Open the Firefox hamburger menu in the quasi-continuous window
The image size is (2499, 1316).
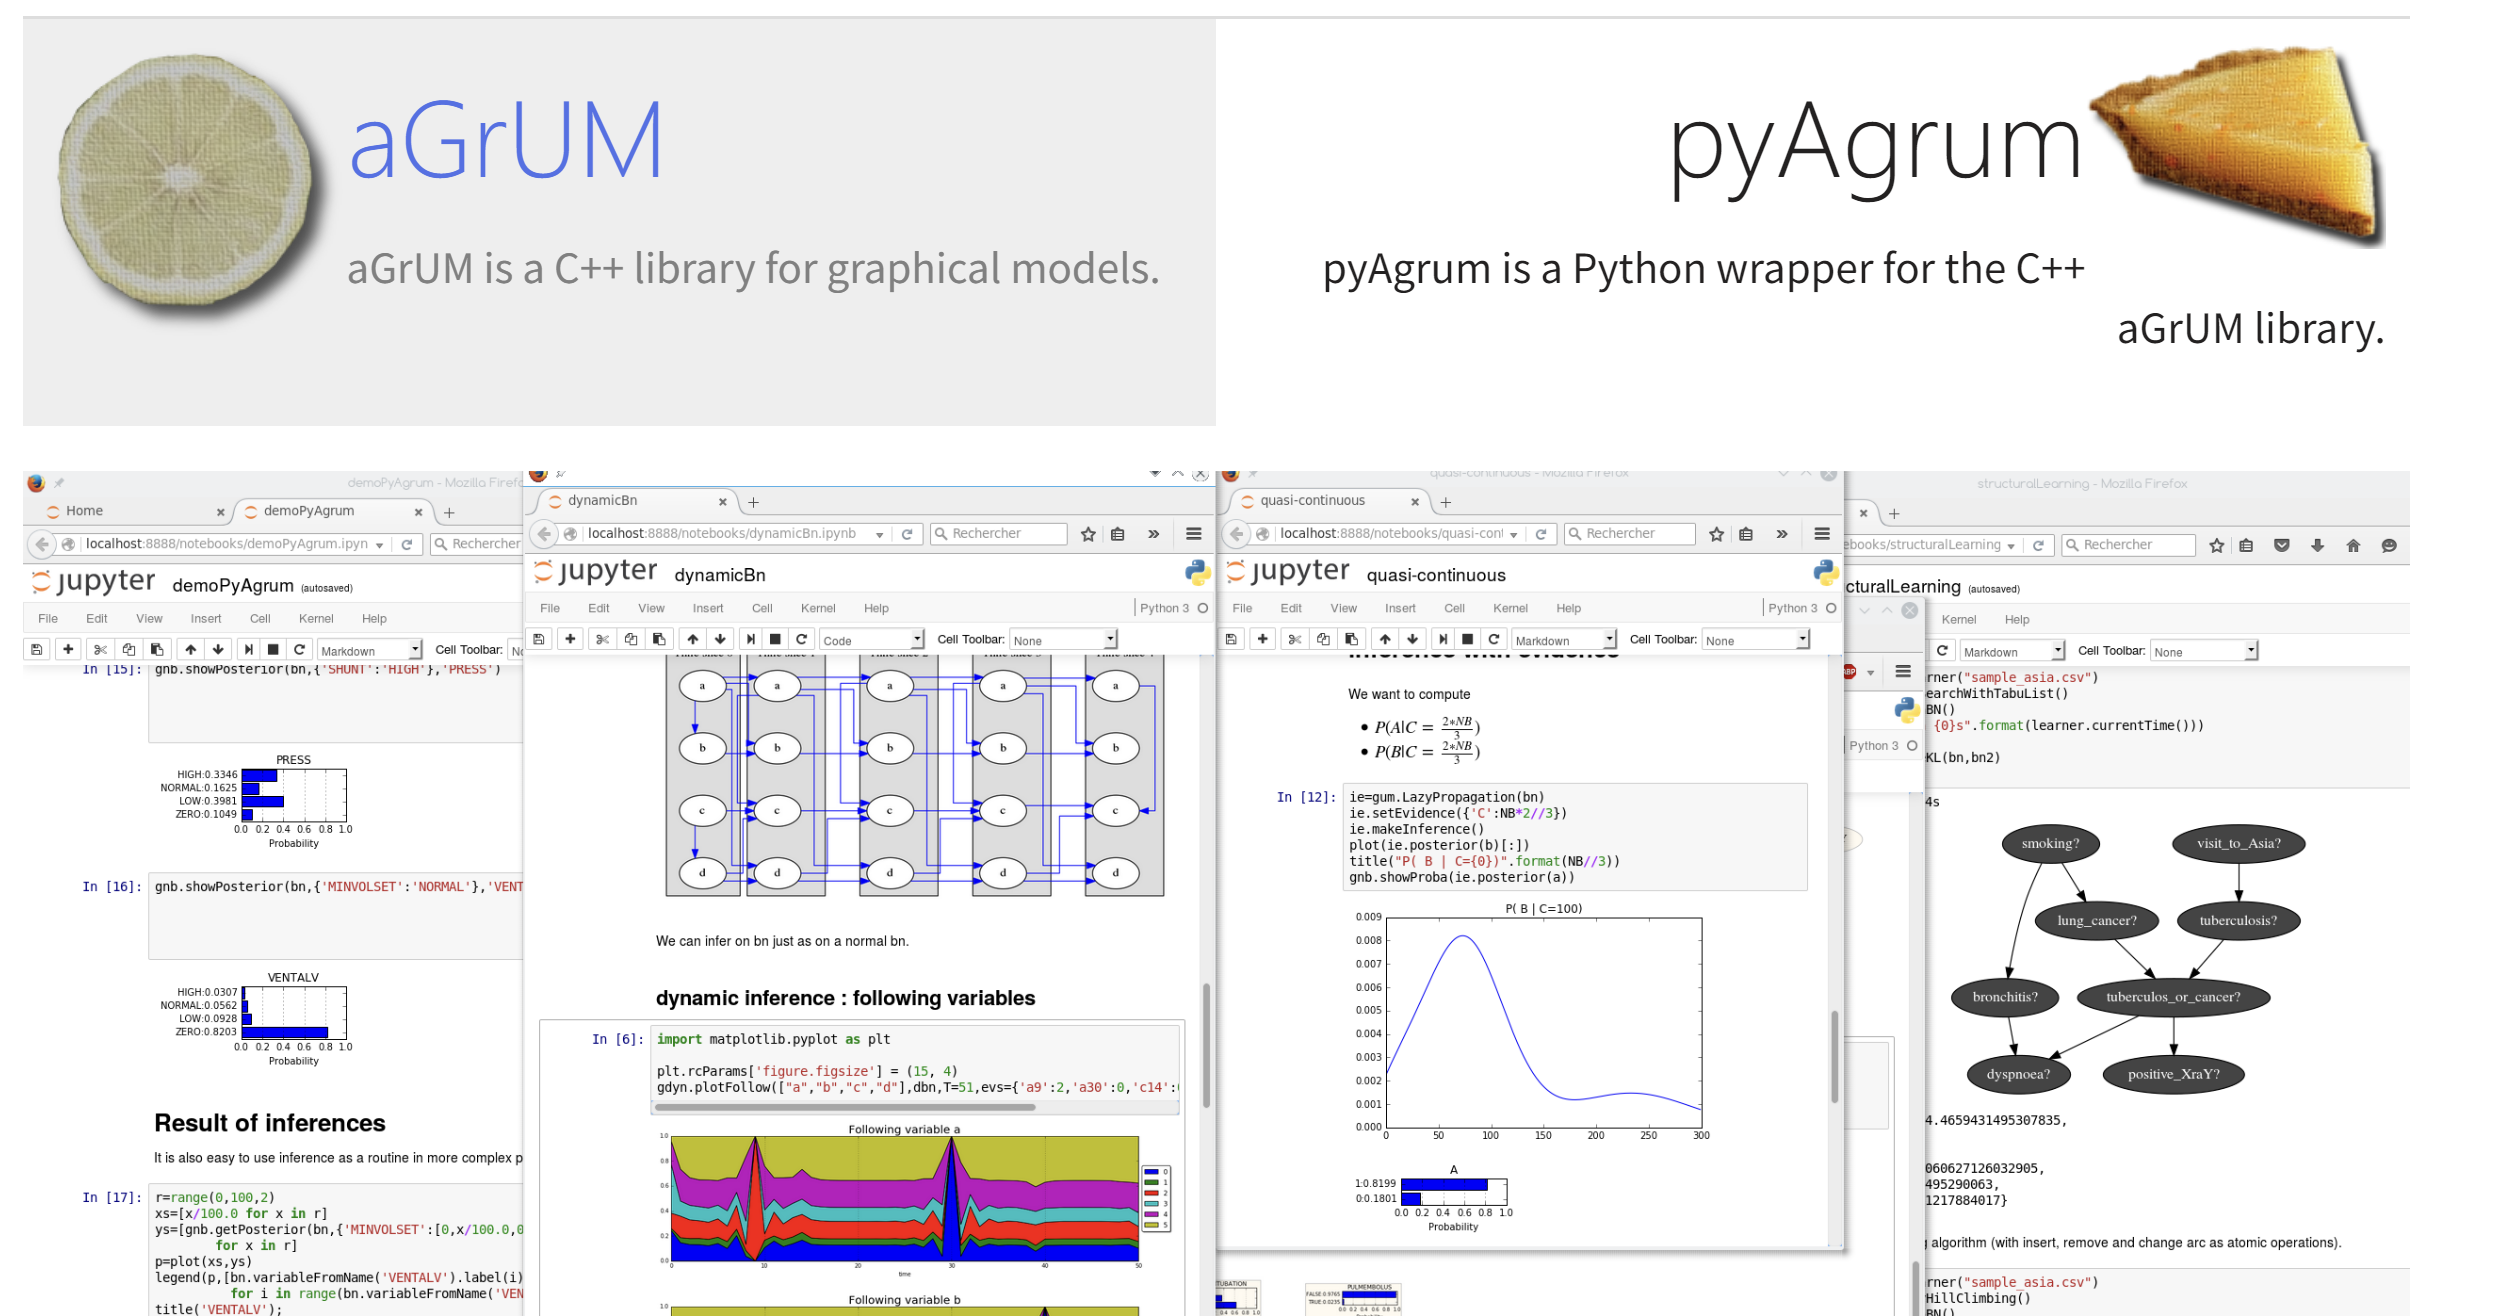[1821, 534]
